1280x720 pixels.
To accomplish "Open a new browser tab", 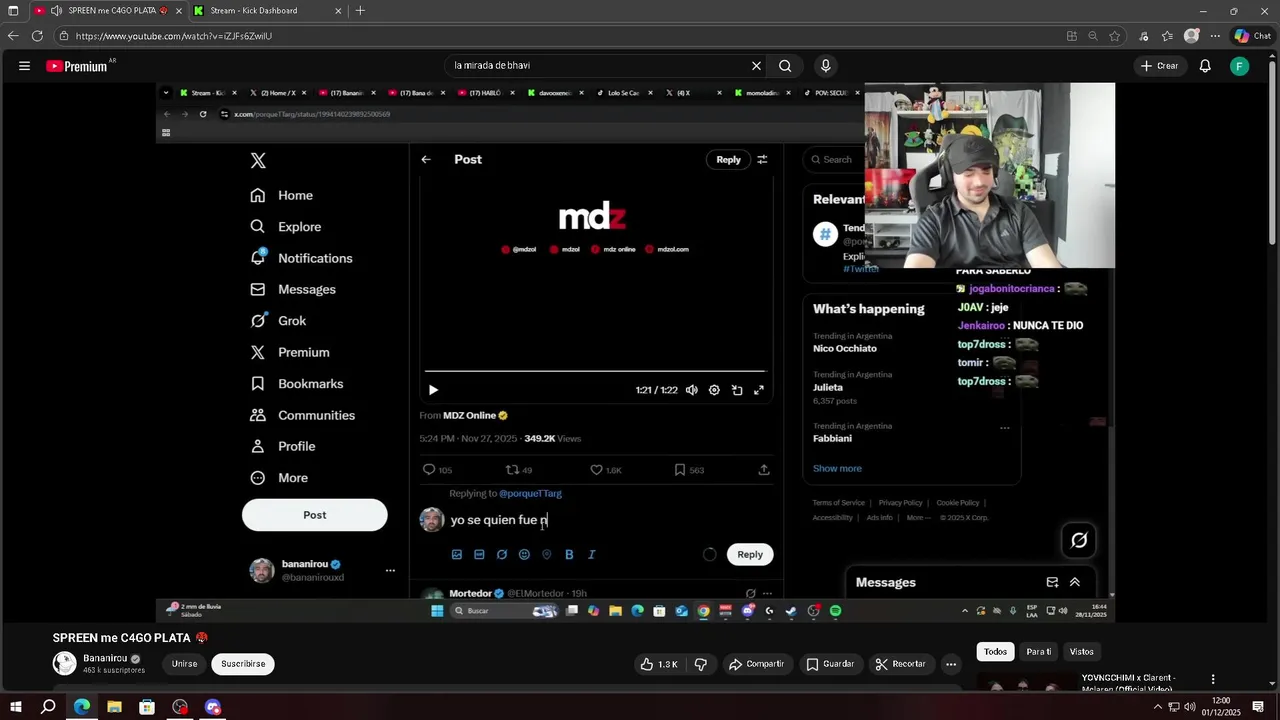I will pyautogui.click(x=360, y=11).
